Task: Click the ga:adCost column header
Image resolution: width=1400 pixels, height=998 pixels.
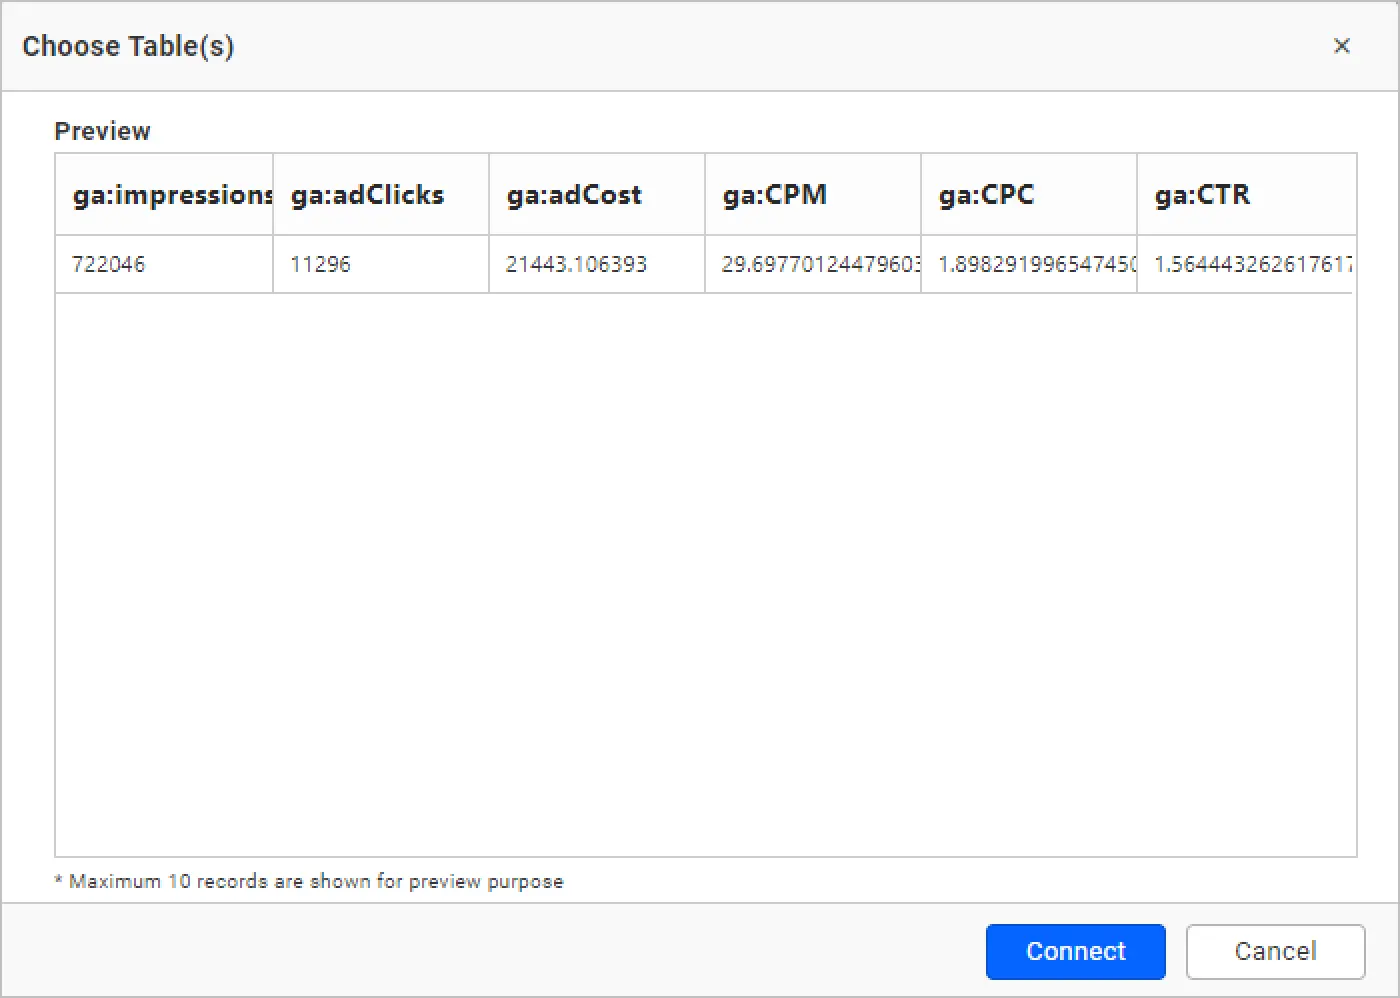Action: coord(596,195)
